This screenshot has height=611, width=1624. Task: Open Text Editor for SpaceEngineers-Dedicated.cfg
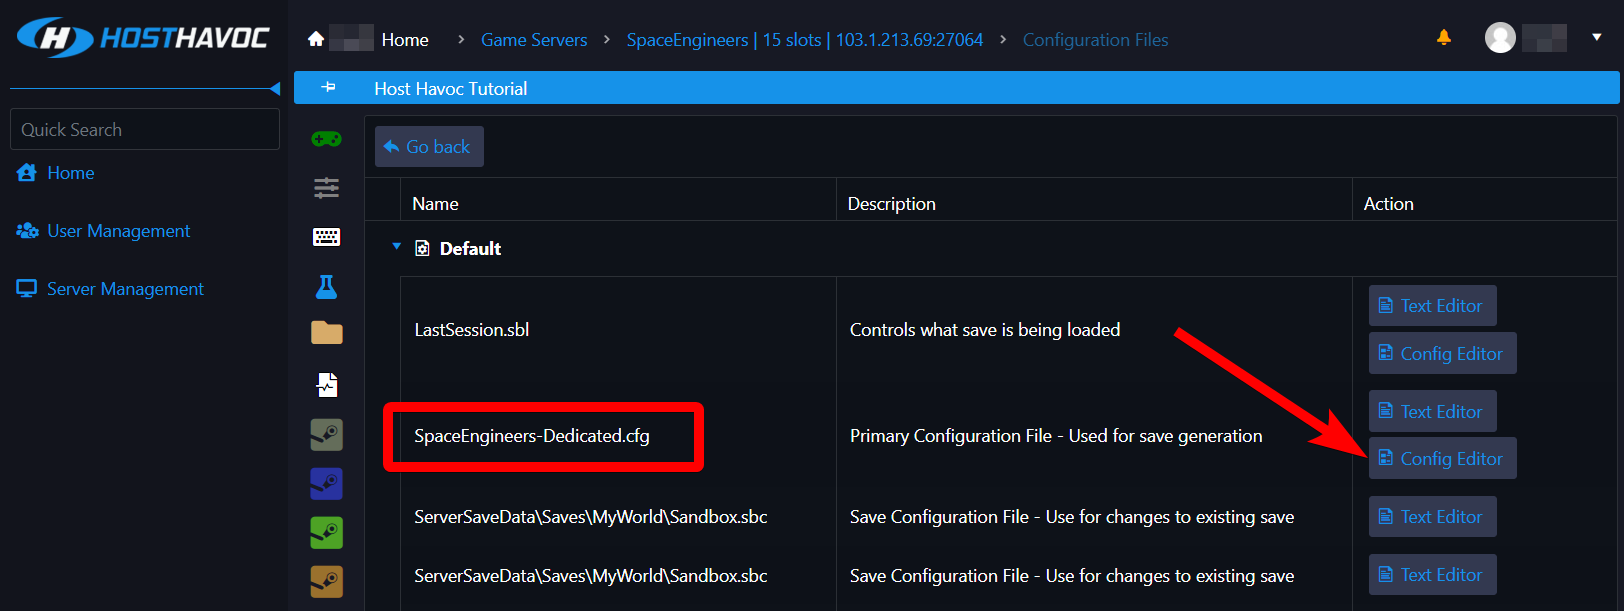pos(1432,412)
